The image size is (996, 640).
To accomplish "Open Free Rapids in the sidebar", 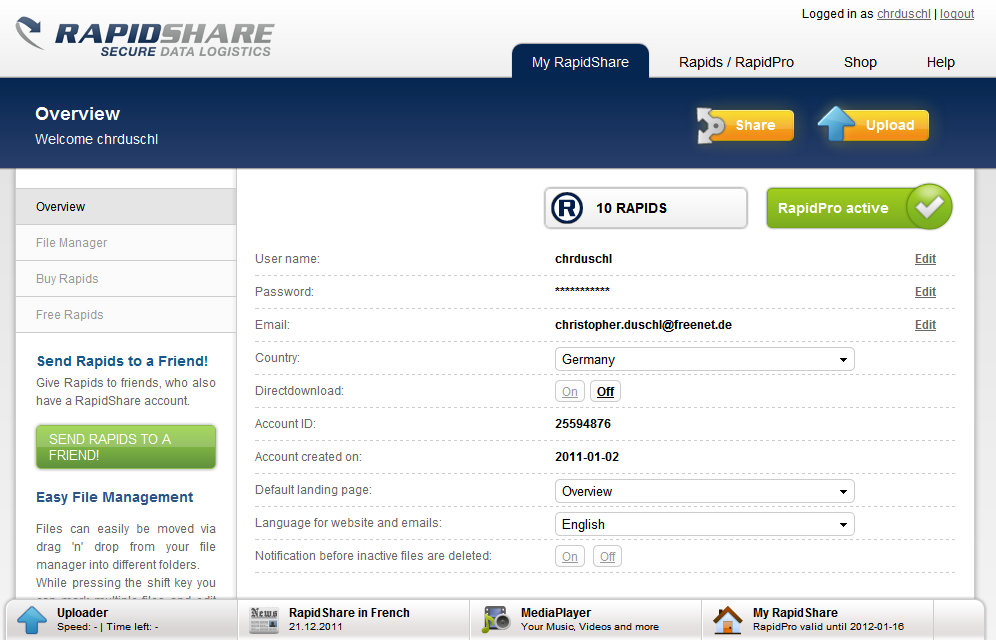I will pos(126,315).
